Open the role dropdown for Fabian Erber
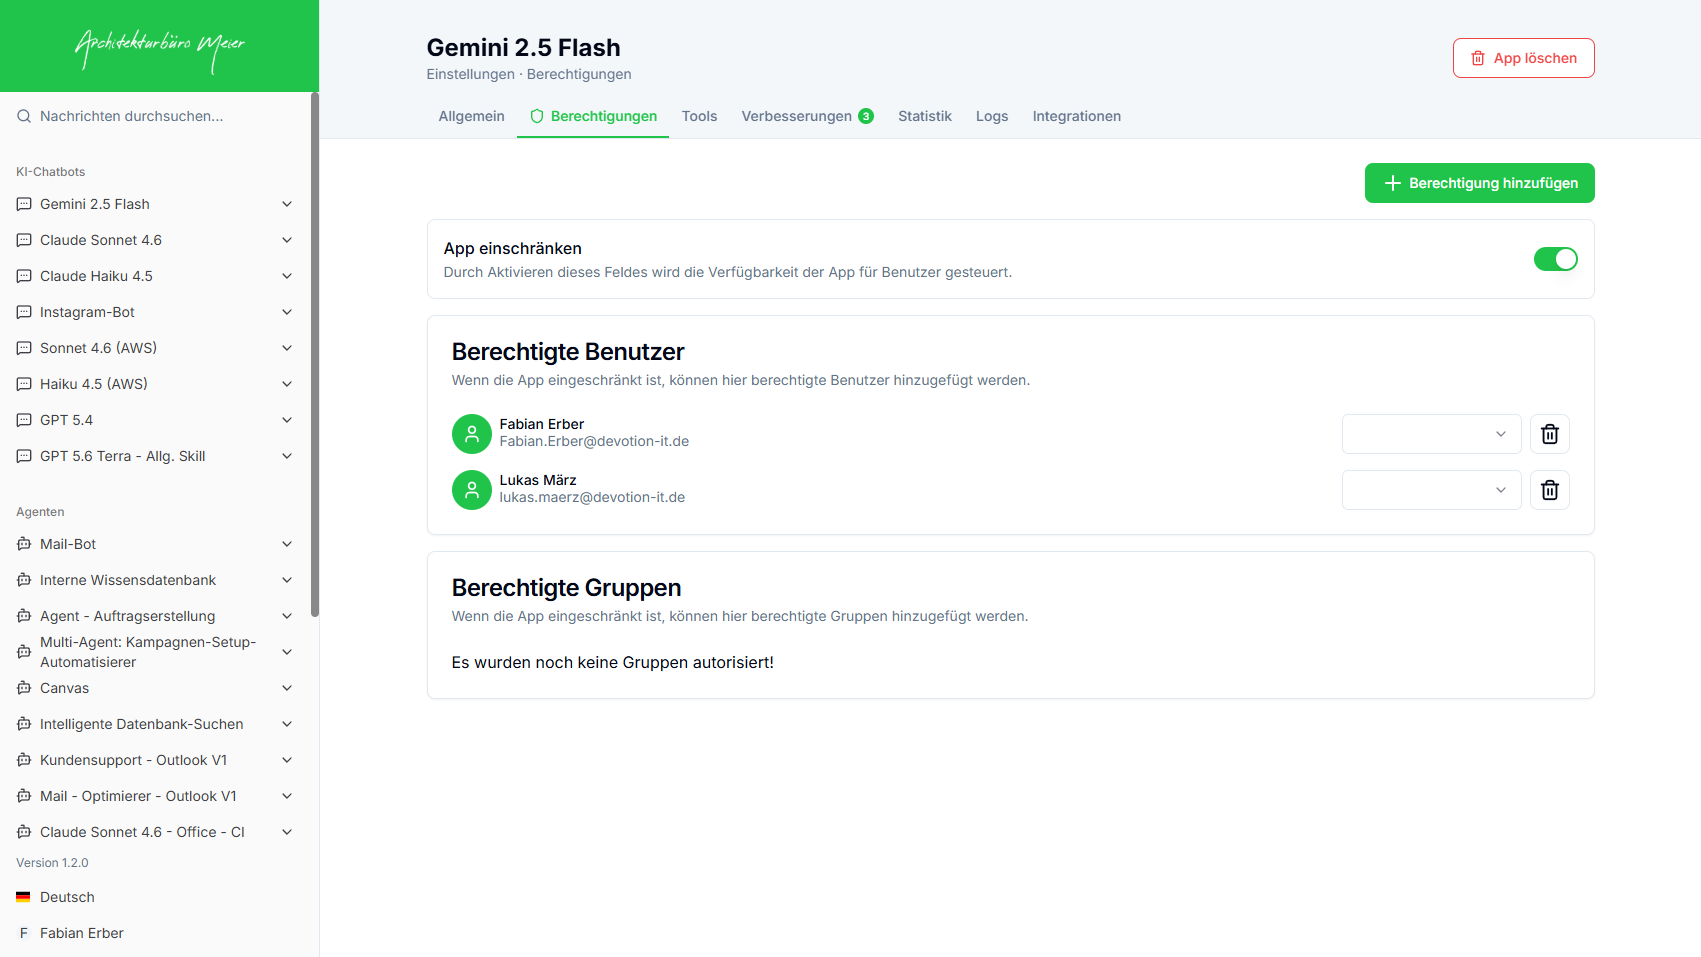This screenshot has height=957, width=1701. coord(1432,434)
